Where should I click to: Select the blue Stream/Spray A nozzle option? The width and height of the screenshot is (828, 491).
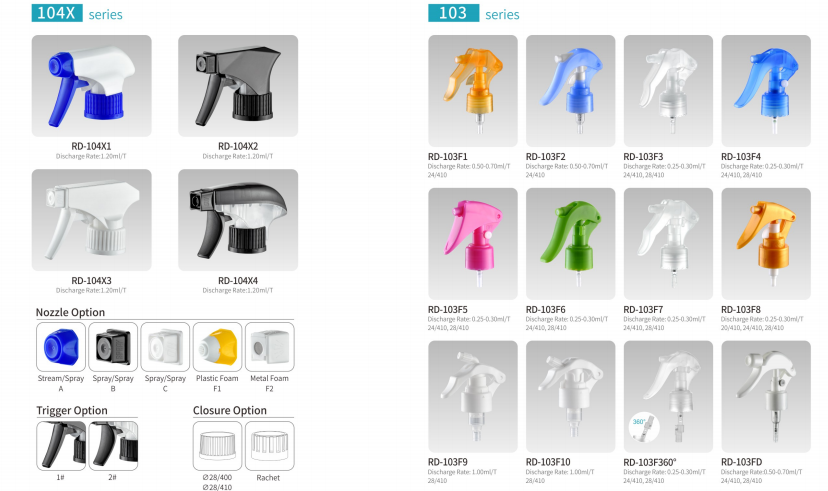[x=61, y=347]
